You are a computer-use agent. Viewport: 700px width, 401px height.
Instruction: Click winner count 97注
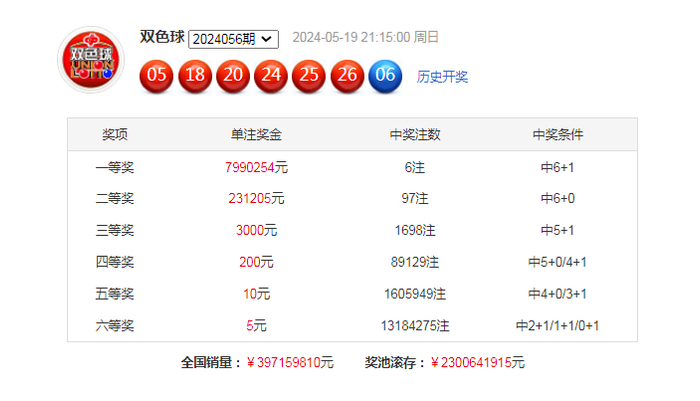[415, 198]
